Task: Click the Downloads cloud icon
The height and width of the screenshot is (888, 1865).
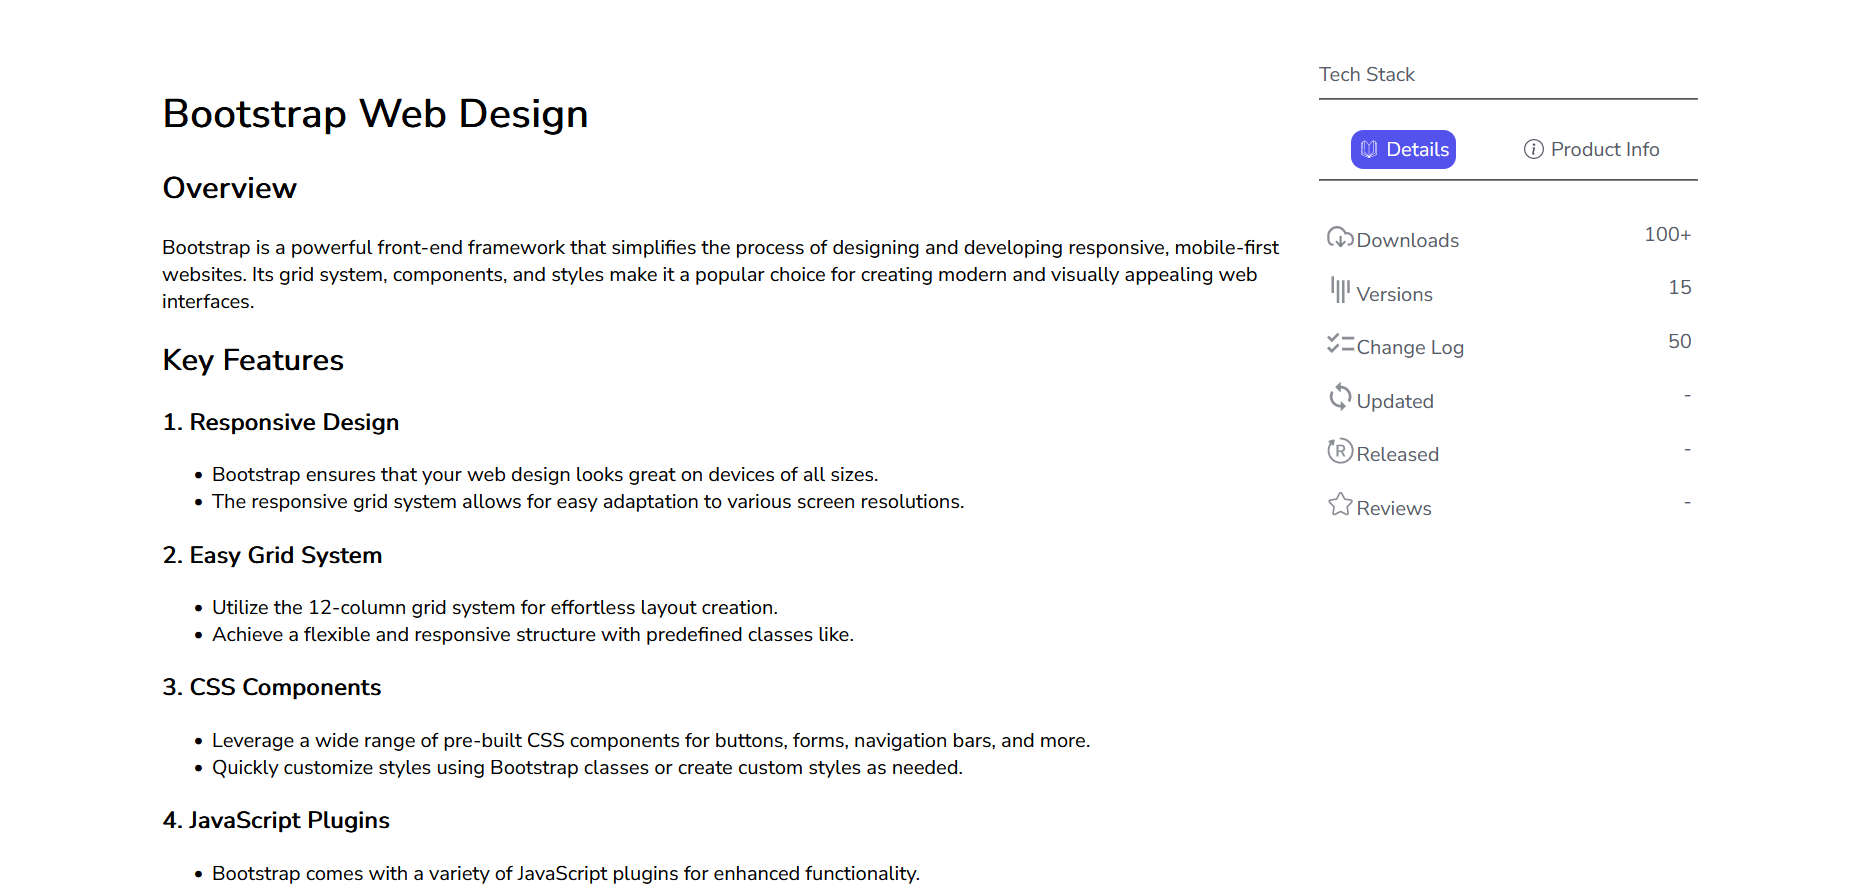Action: click(x=1339, y=238)
